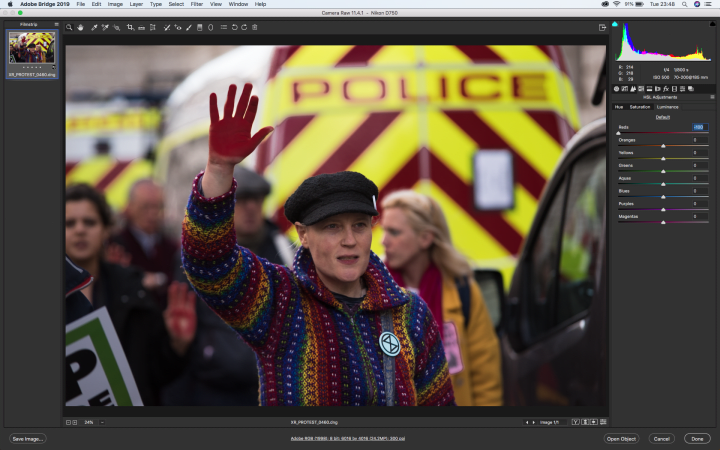The image size is (720, 450).
Task: Open the Filter menu
Action: pos(197,4)
